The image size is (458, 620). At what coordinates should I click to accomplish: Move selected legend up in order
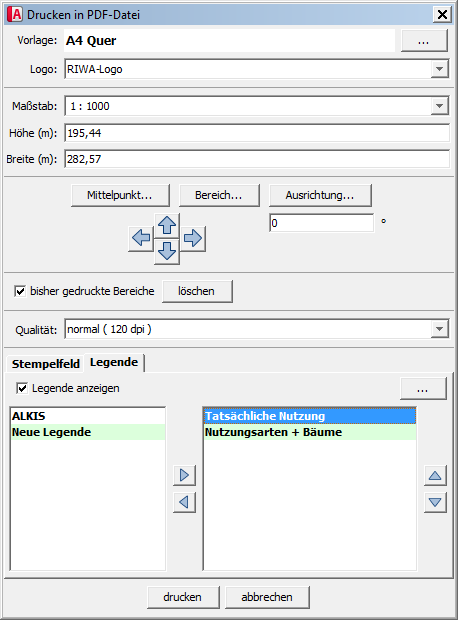(435, 475)
